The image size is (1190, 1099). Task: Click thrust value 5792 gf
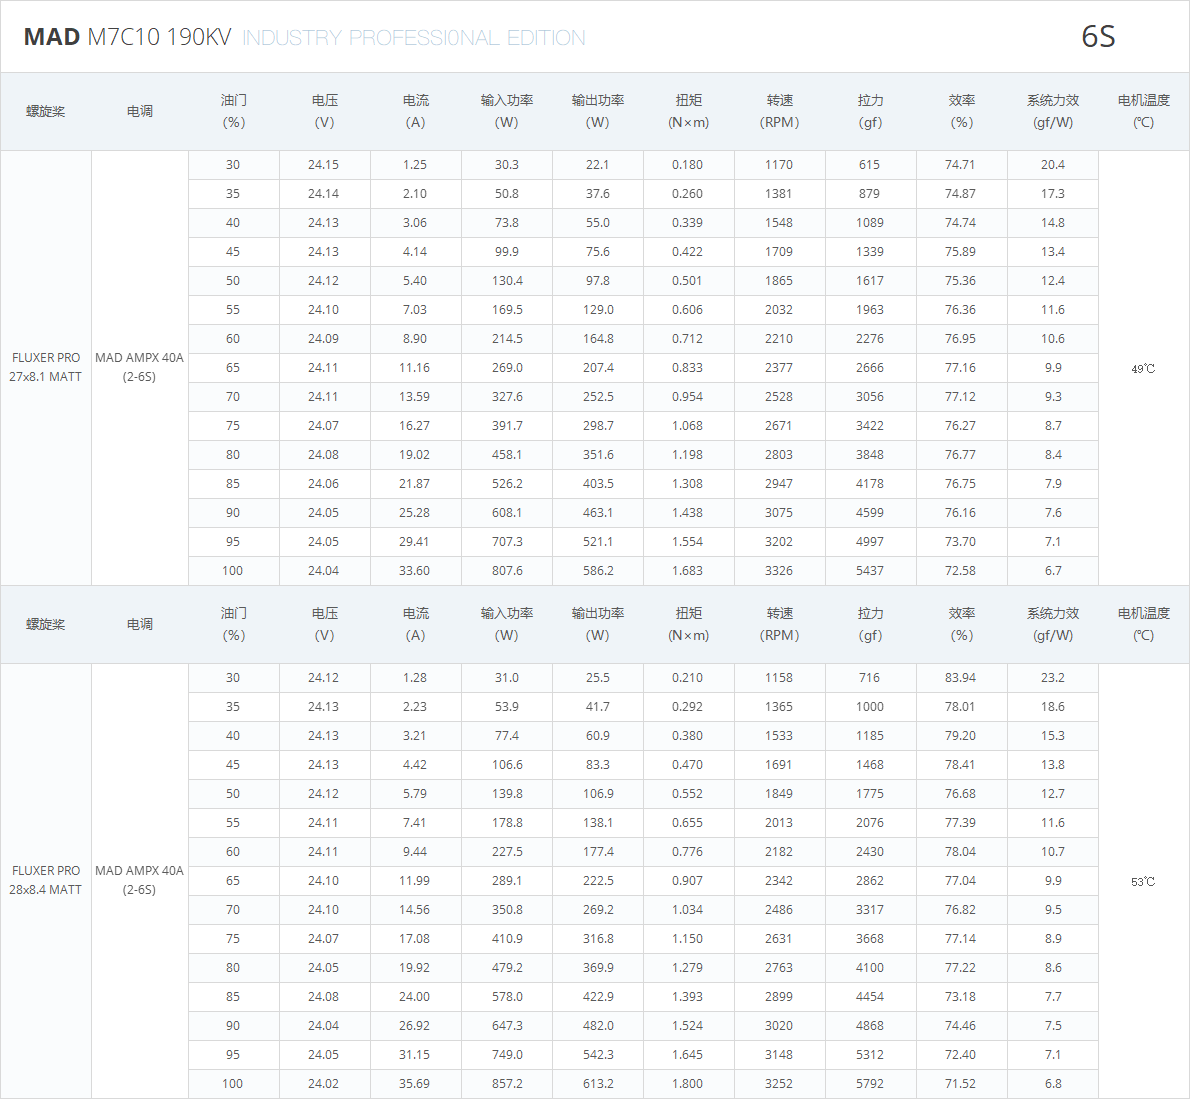[870, 1084]
